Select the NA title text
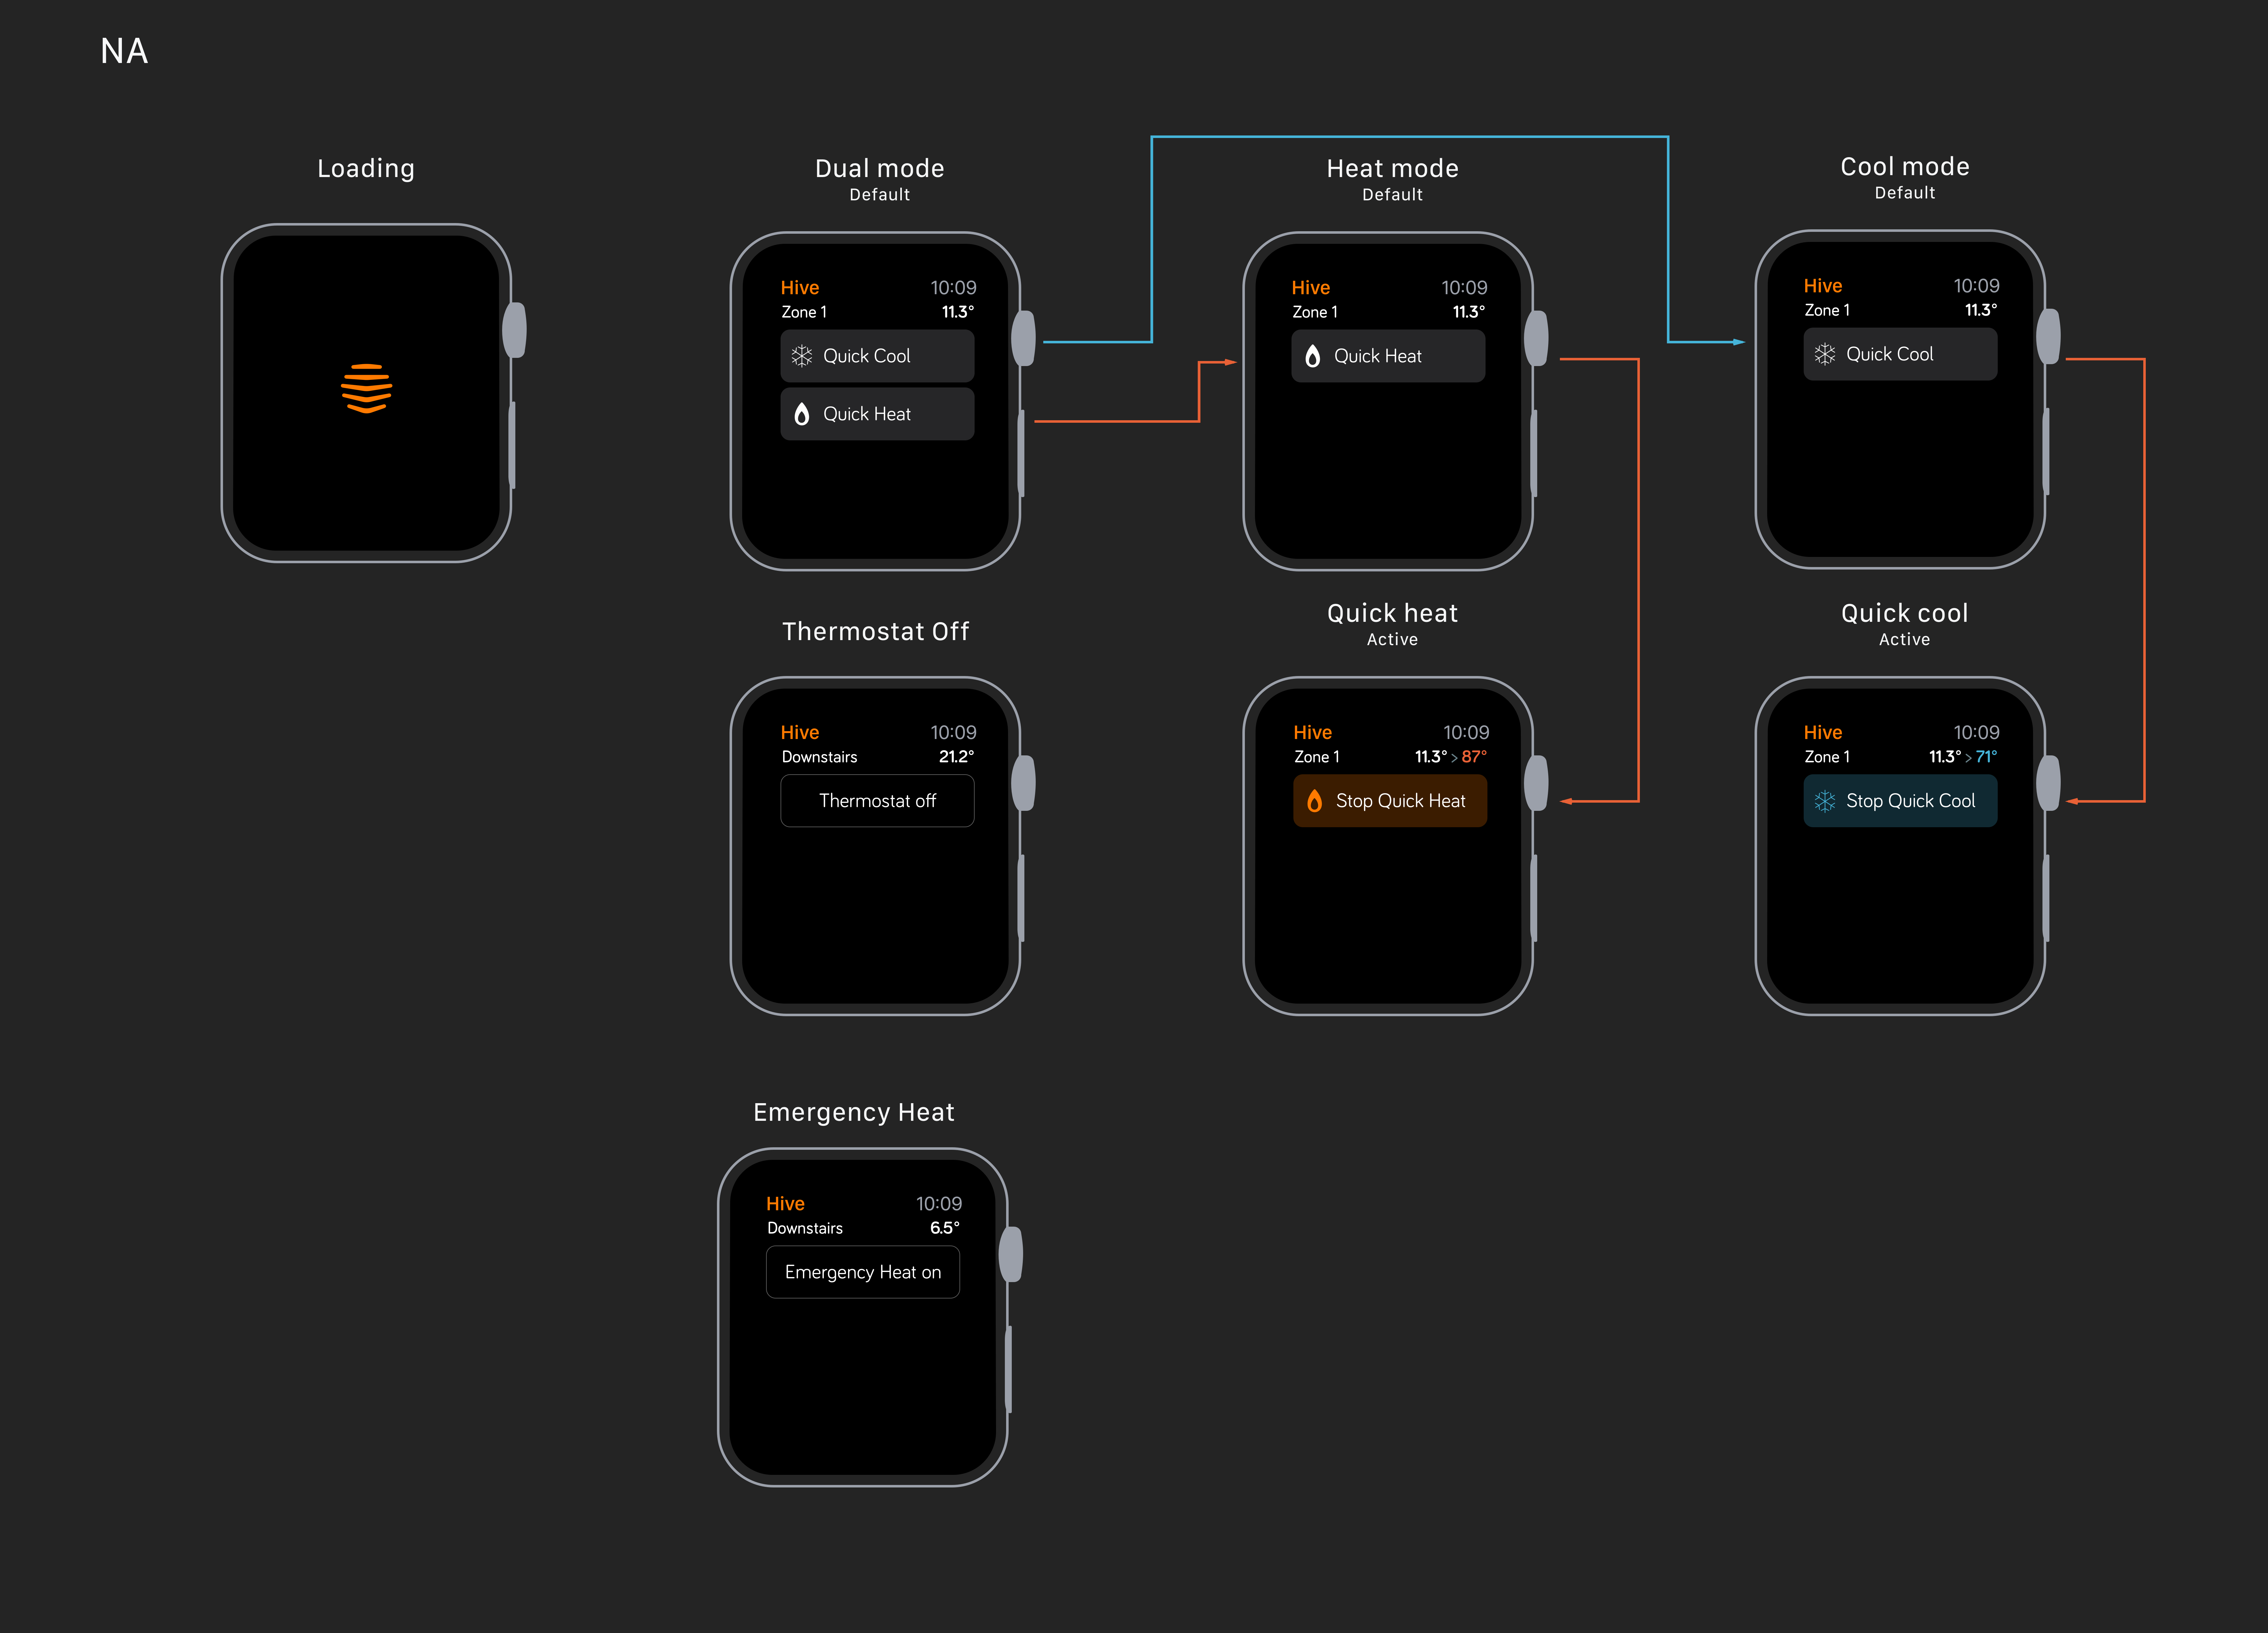Screen dimensions: 2268x1633 tap(124, 51)
